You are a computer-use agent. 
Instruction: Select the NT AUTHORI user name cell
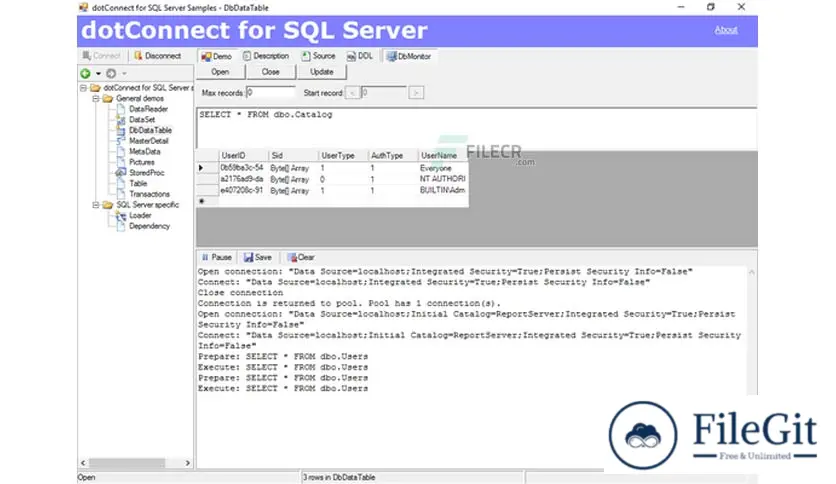tap(443, 179)
